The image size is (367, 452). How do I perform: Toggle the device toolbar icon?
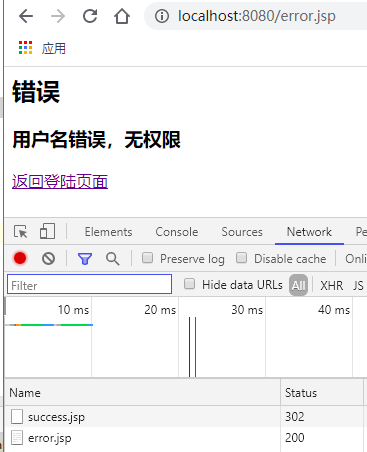47,231
